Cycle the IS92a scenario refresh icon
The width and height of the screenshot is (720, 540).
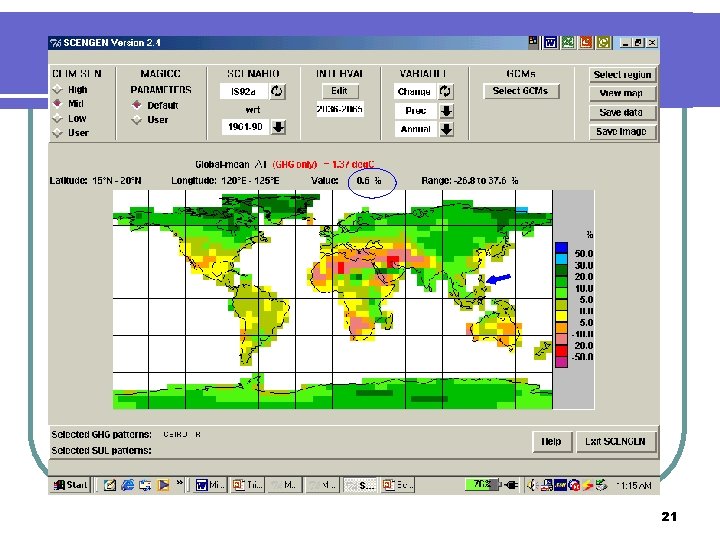coord(278,91)
